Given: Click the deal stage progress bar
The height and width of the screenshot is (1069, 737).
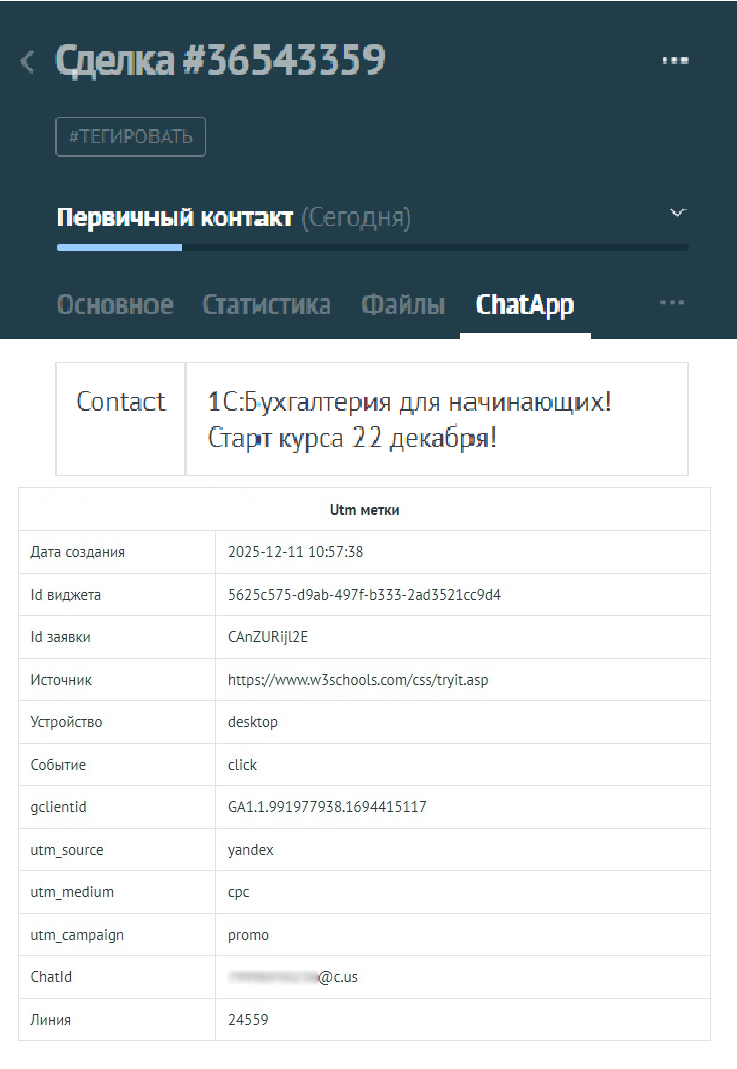Looking at the screenshot, I should (x=372, y=247).
